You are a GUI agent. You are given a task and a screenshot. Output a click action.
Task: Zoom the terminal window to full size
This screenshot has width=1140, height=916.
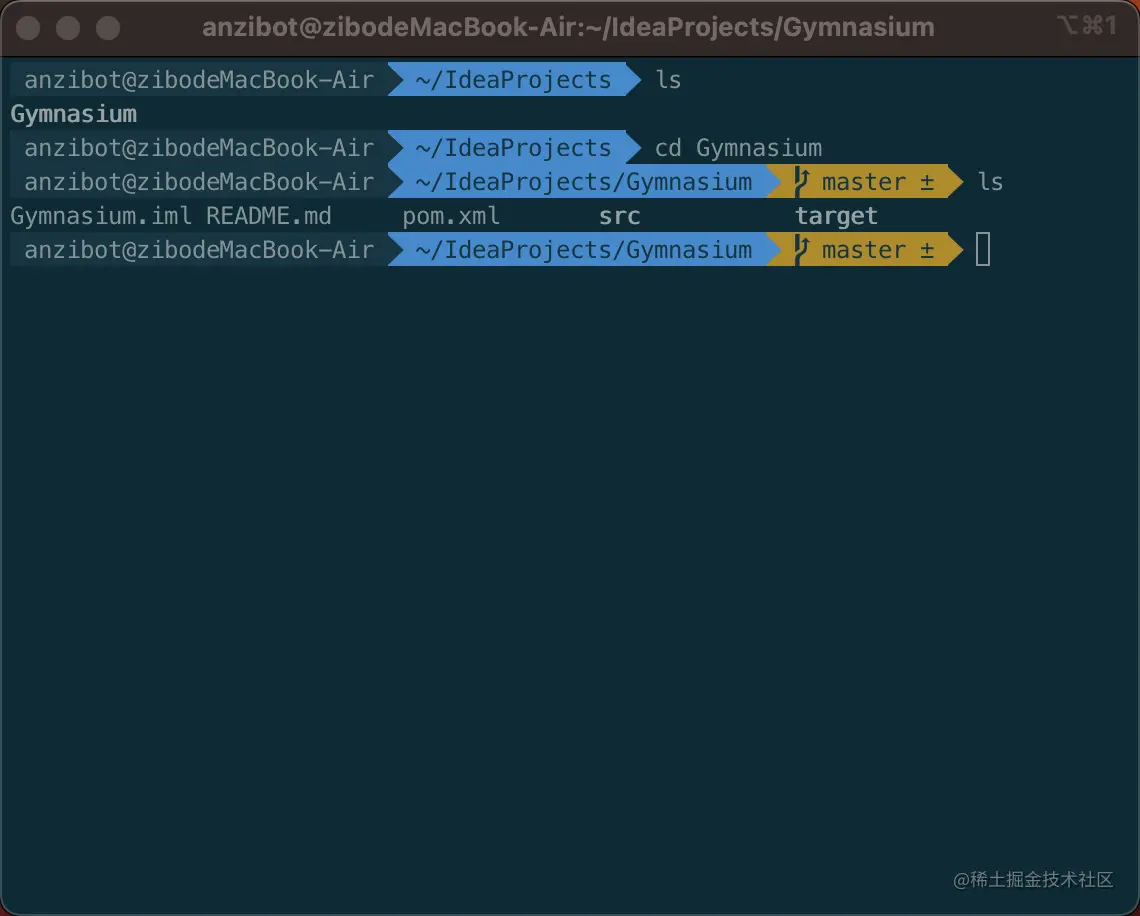[107, 27]
